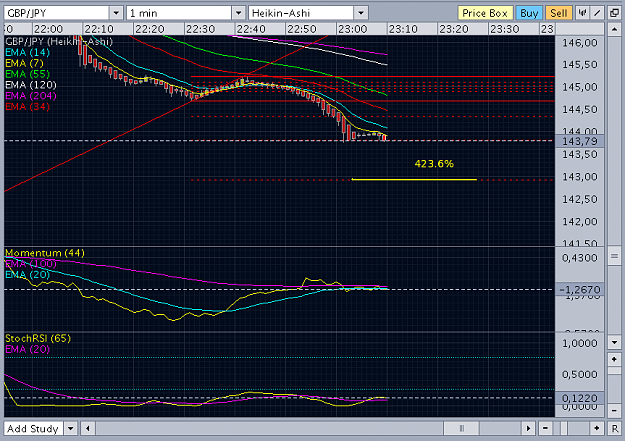Click the -1,2670 momentum value marker
625x441 pixels.
point(580,289)
